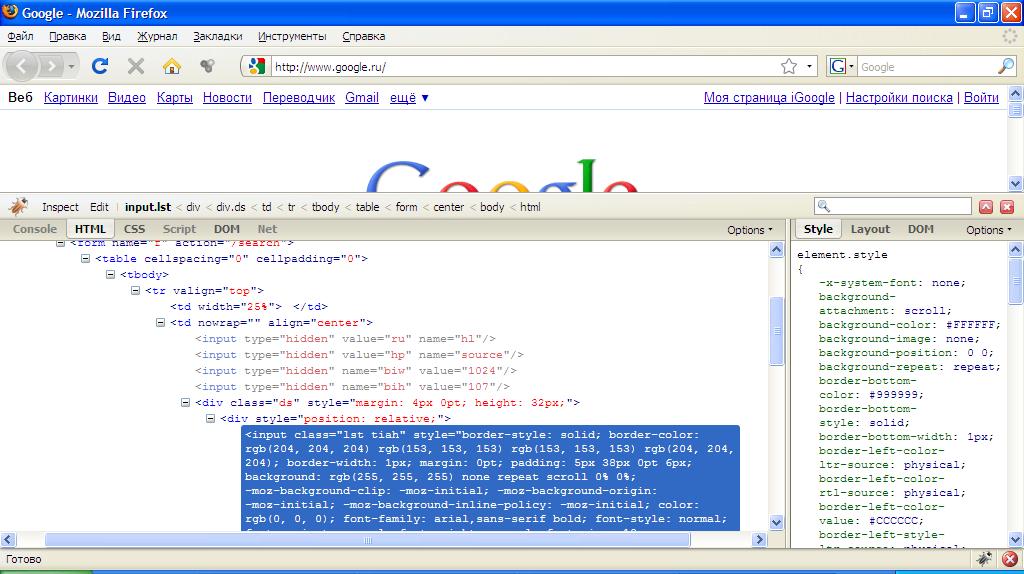Screen dimensions: 1024x574
Task: Click the Firebug Edit button
Action: point(99,207)
